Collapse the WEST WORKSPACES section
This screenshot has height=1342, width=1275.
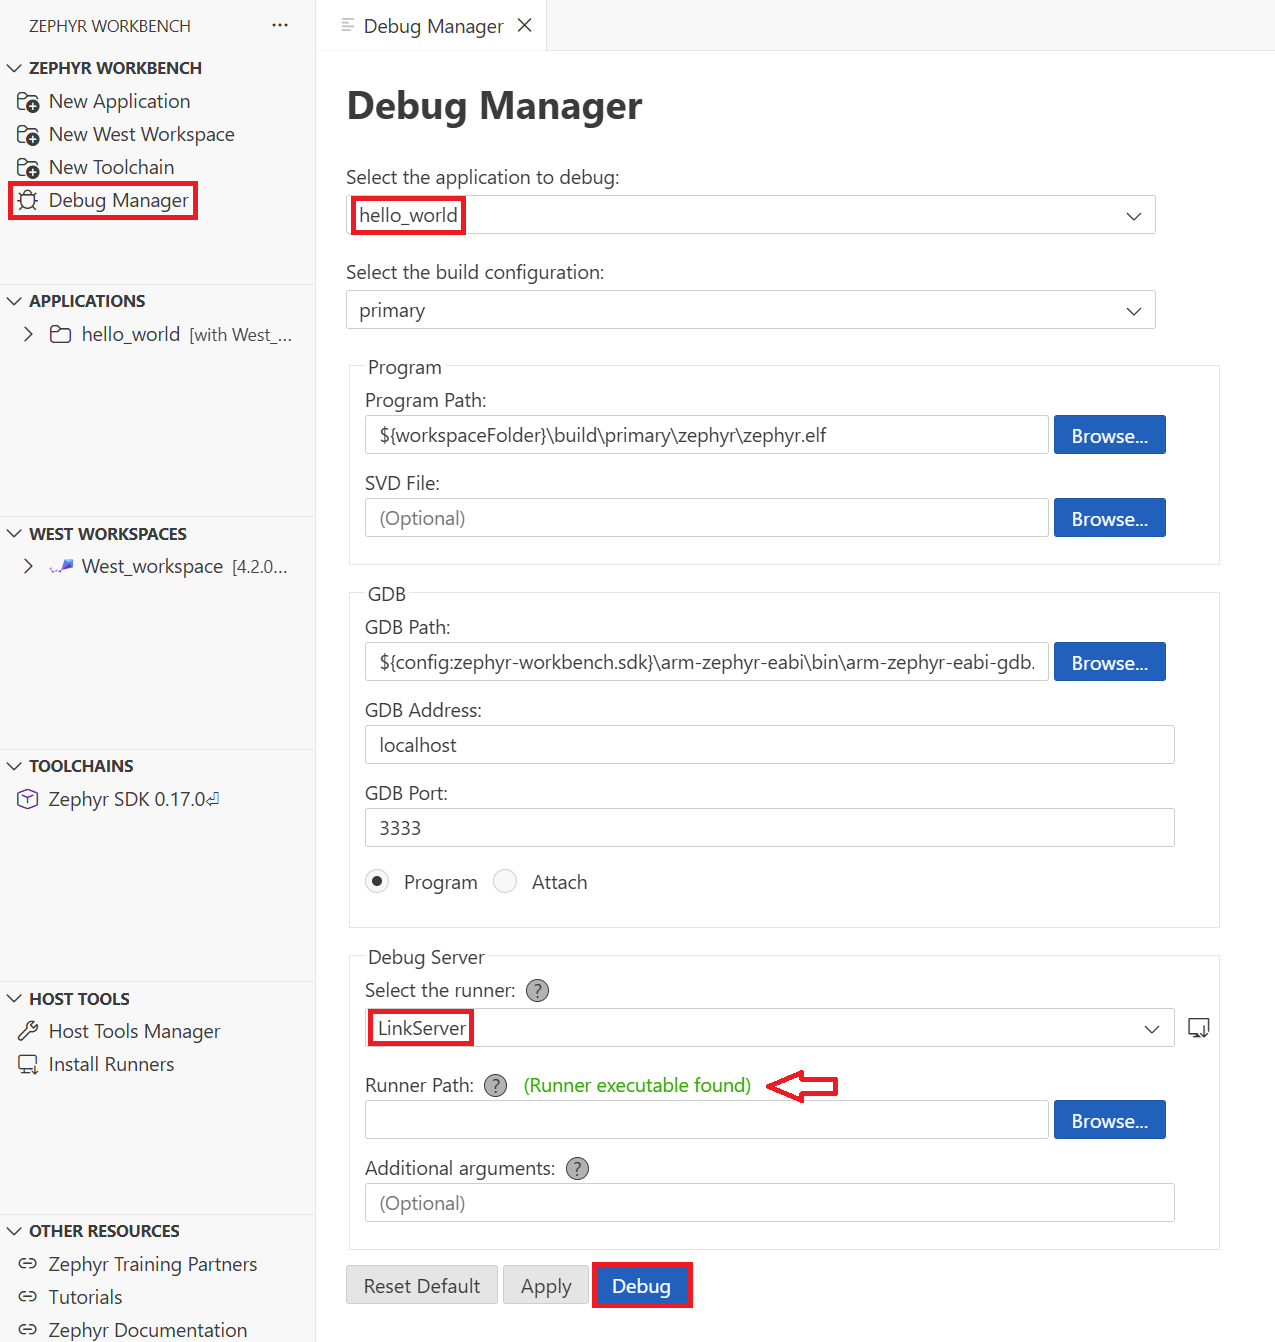pos(14,533)
